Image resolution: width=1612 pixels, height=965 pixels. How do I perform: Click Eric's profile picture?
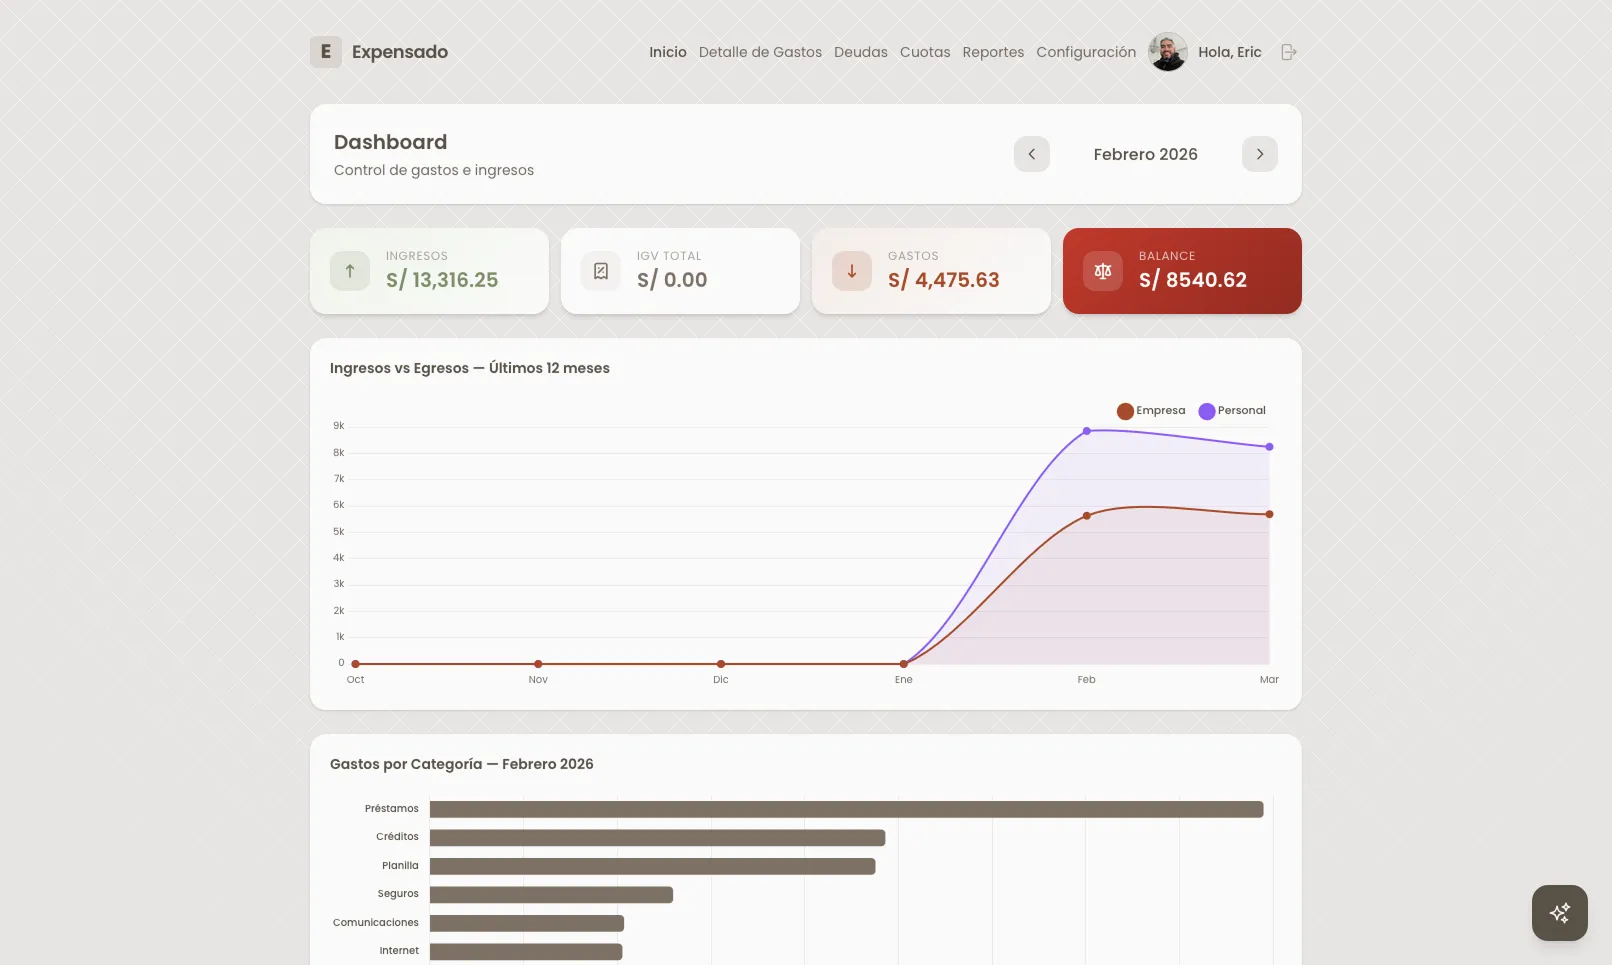tap(1167, 51)
